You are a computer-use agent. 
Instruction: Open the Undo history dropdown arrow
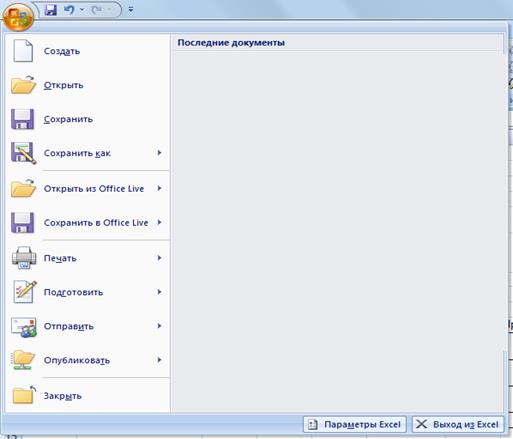coord(82,10)
